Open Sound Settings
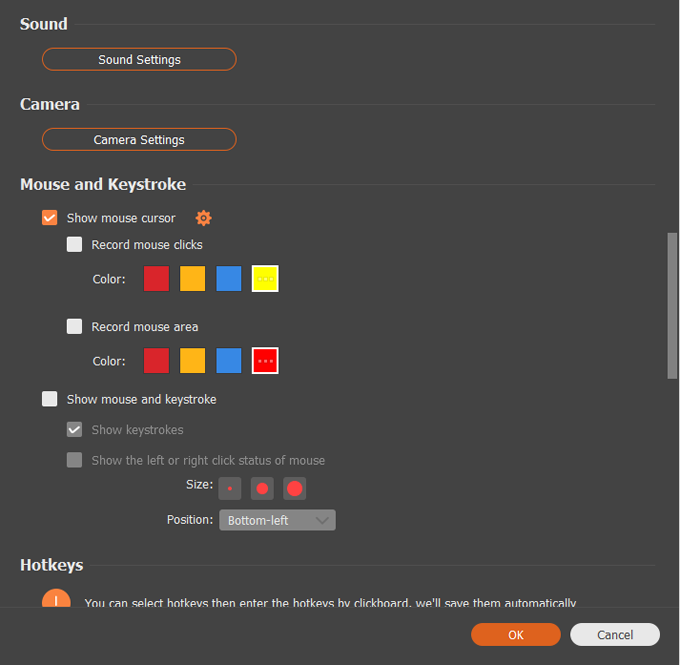The width and height of the screenshot is (680, 665). [139, 60]
